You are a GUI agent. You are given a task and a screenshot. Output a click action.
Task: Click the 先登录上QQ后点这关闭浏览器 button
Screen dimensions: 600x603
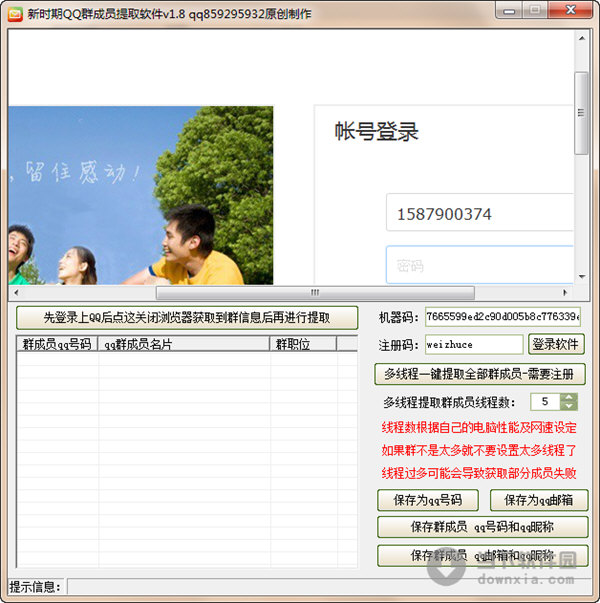pos(187,318)
